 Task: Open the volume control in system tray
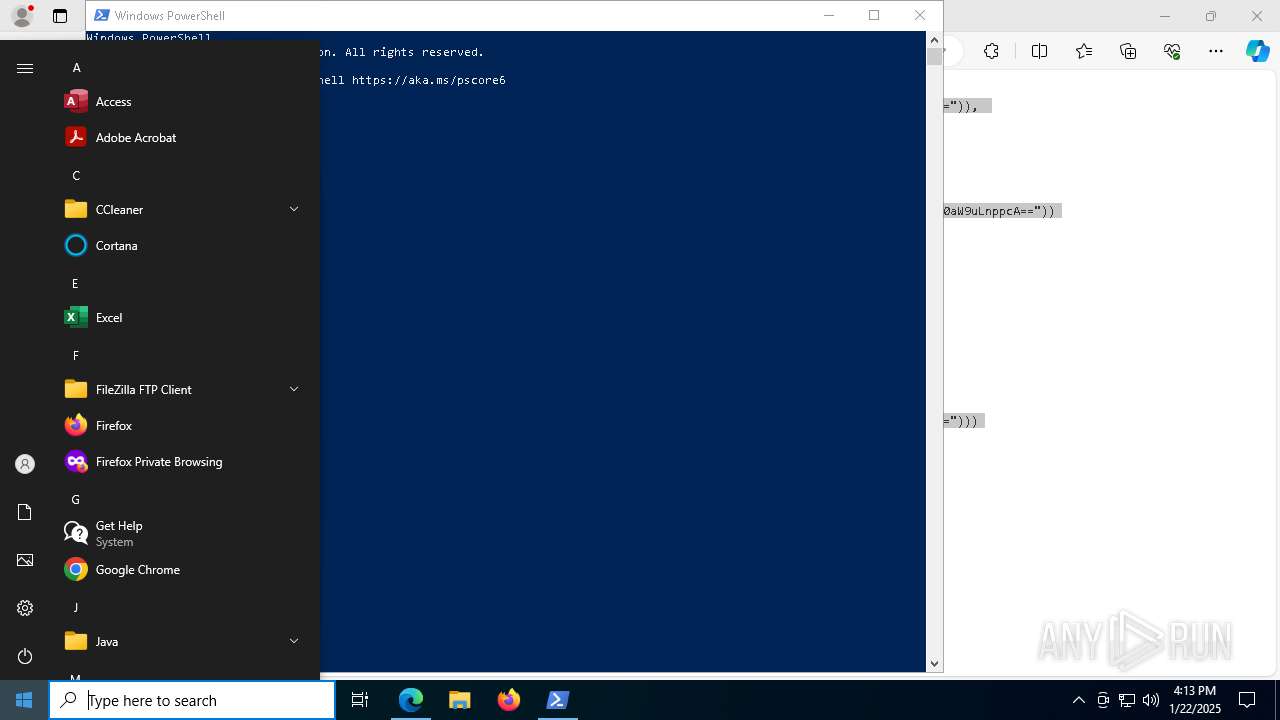click(x=1151, y=700)
